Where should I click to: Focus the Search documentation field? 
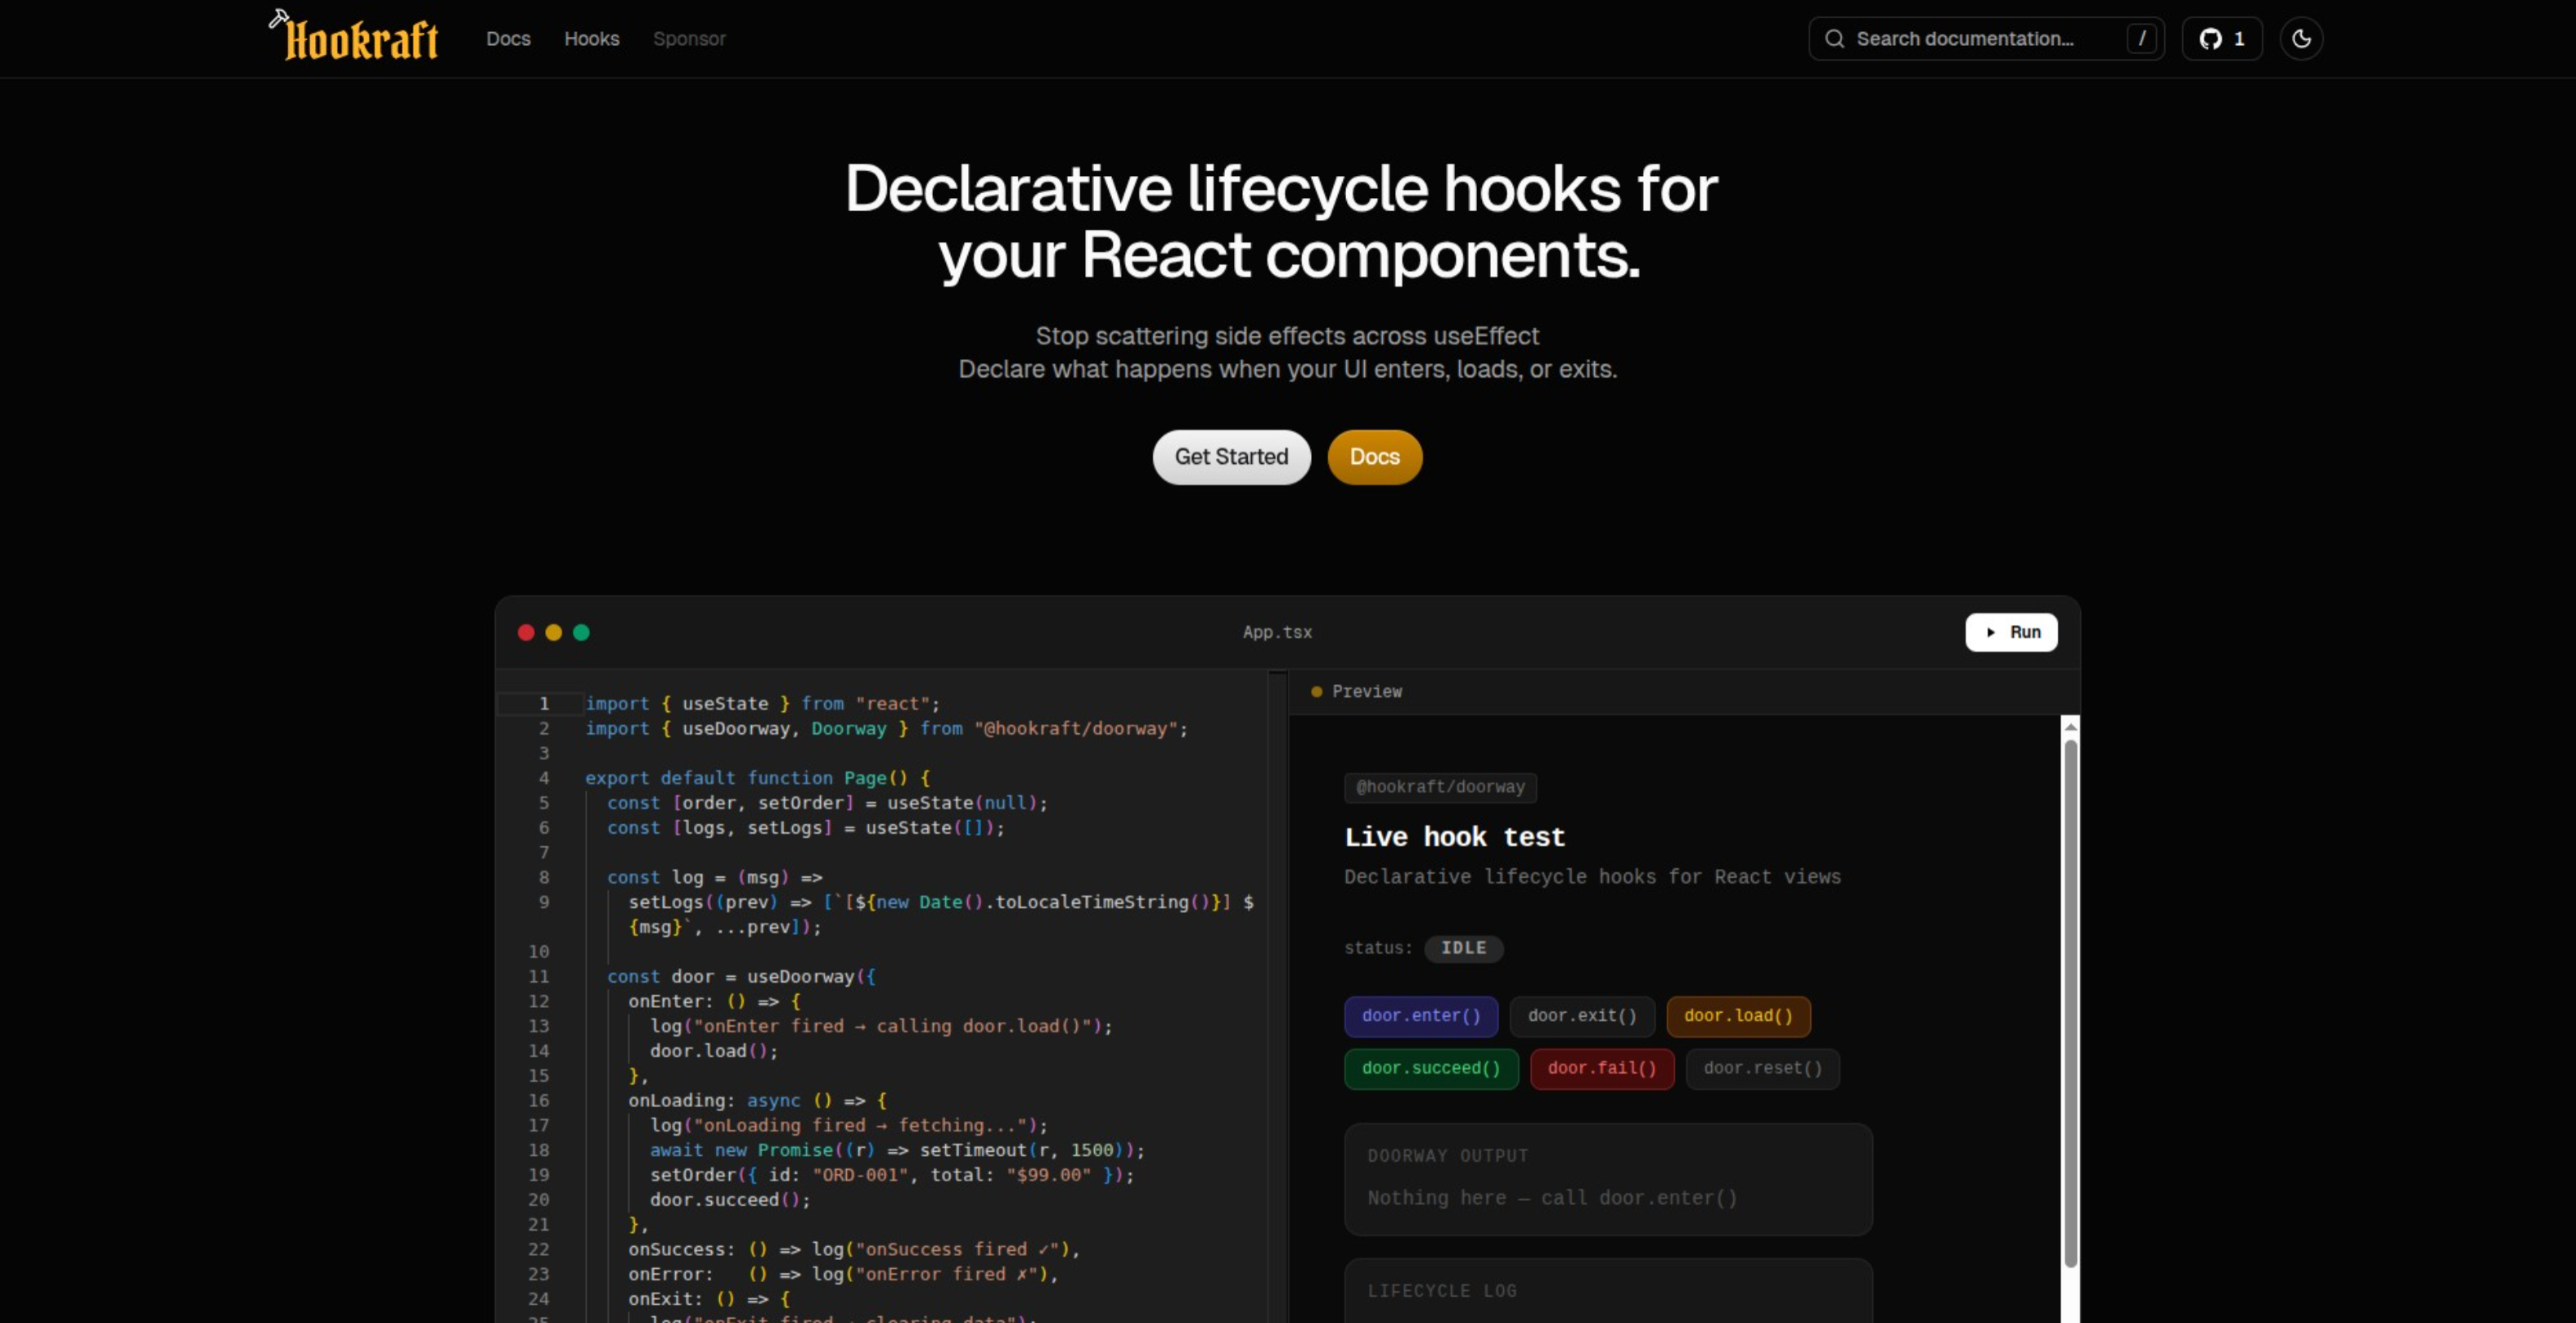pyautogui.click(x=1986, y=39)
